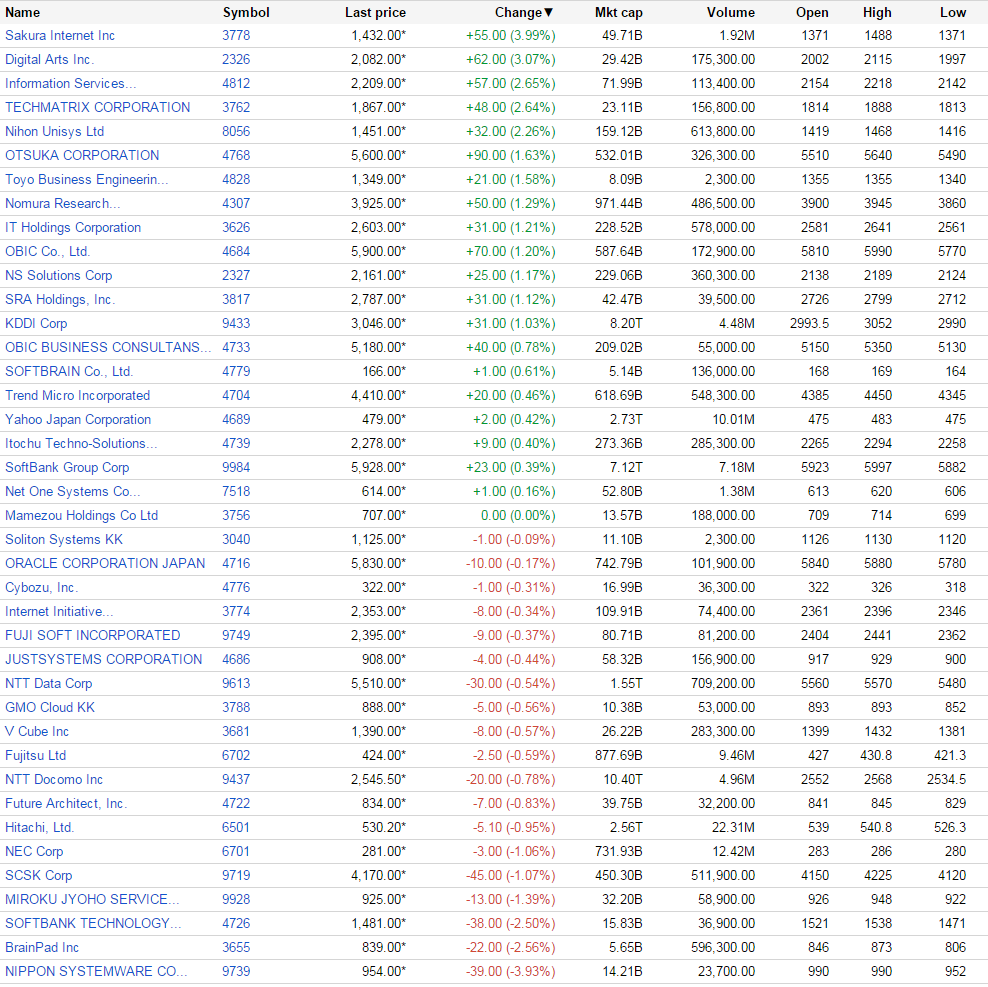Sort by Volume column header

pyautogui.click(x=730, y=13)
